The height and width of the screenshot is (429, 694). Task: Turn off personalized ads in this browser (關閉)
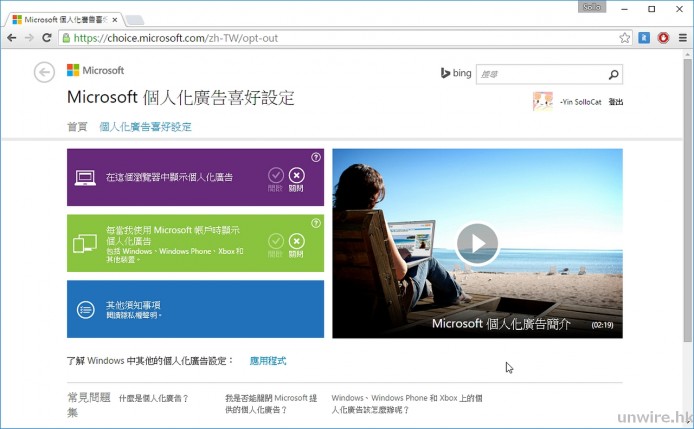click(296, 176)
